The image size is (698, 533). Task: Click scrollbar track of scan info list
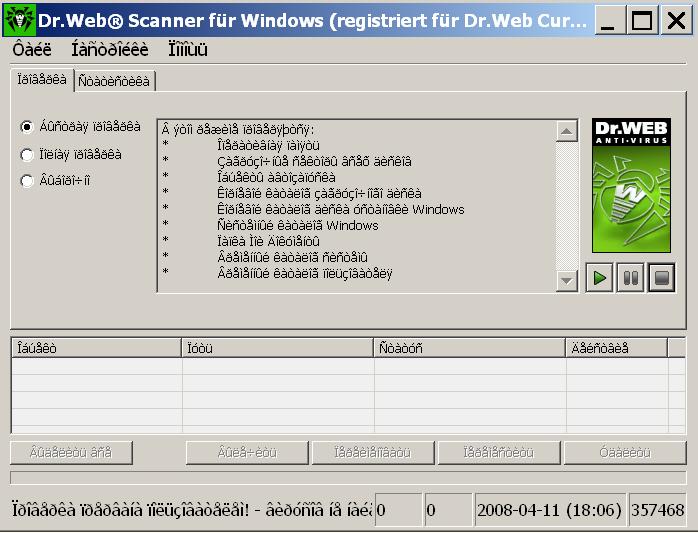click(567, 206)
